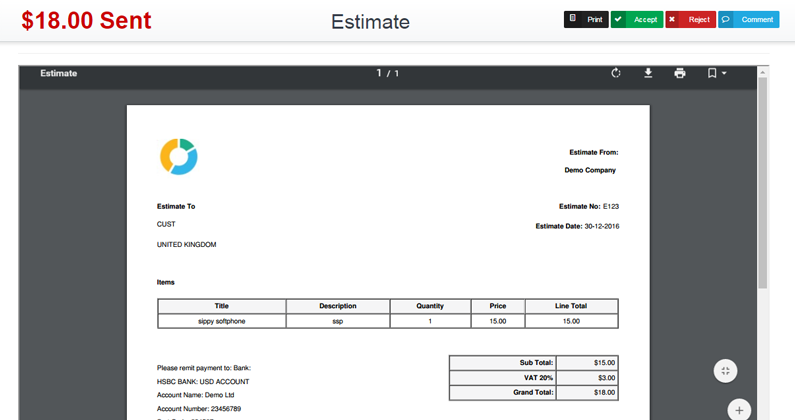The width and height of the screenshot is (795, 420).
Task: Click "HSBC BANK: USD ACCOUNT" line
Action: click(203, 381)
